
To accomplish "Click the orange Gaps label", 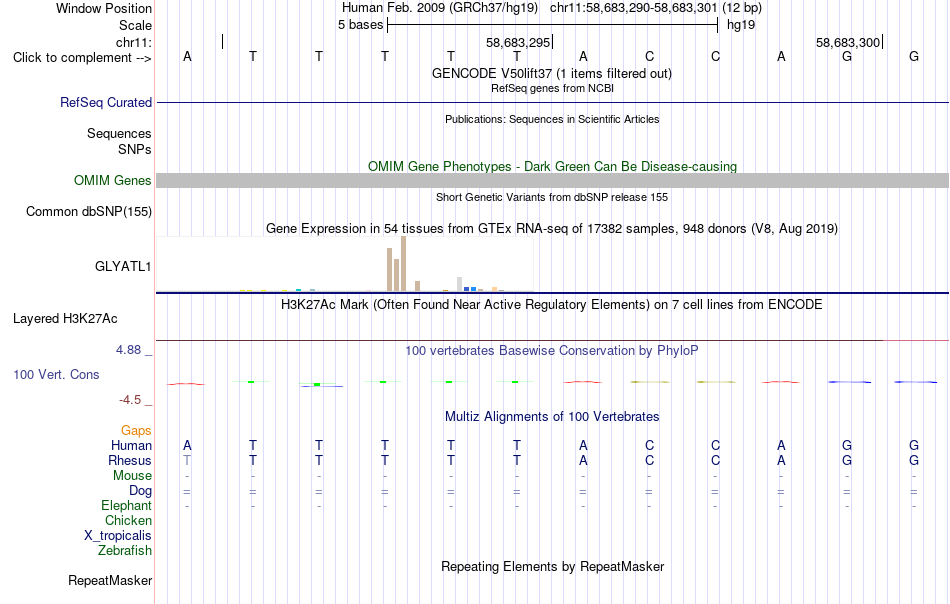I will pos(136,430).
